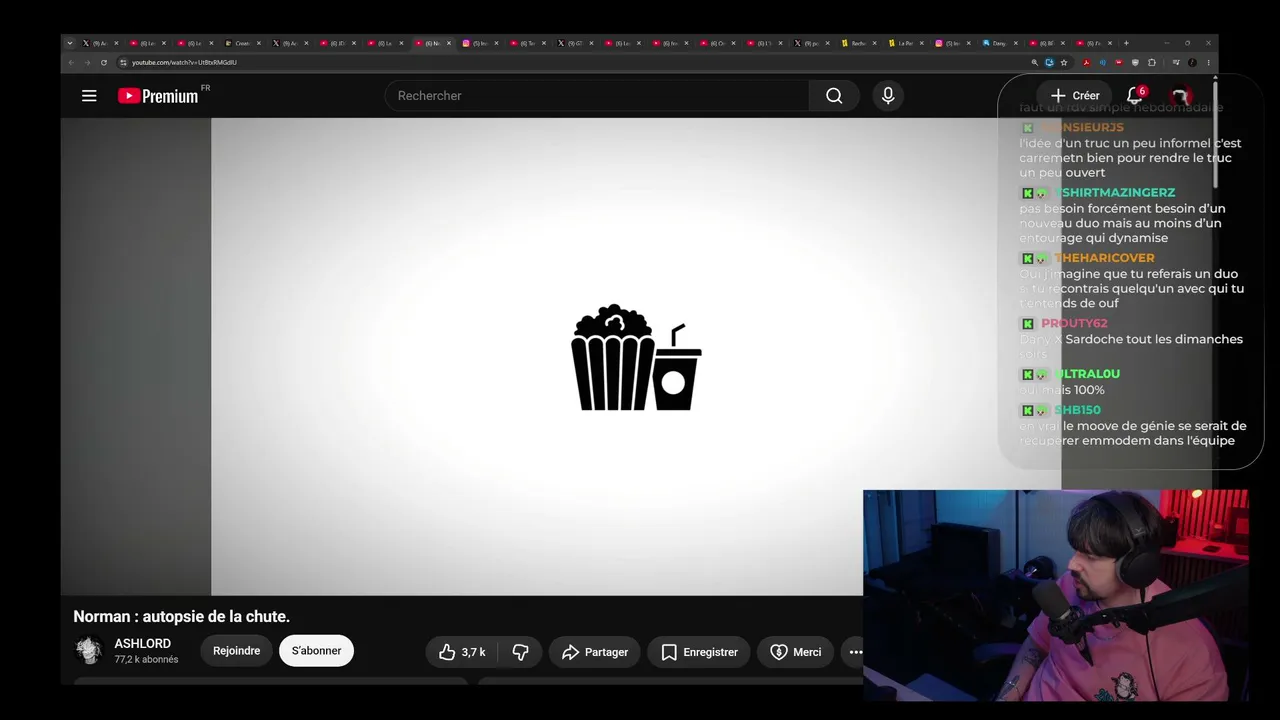This screenshot has height=720, width=1280.
Task: Click the magnifier search button
Action: pyautogui.click(x=834, y=96)
